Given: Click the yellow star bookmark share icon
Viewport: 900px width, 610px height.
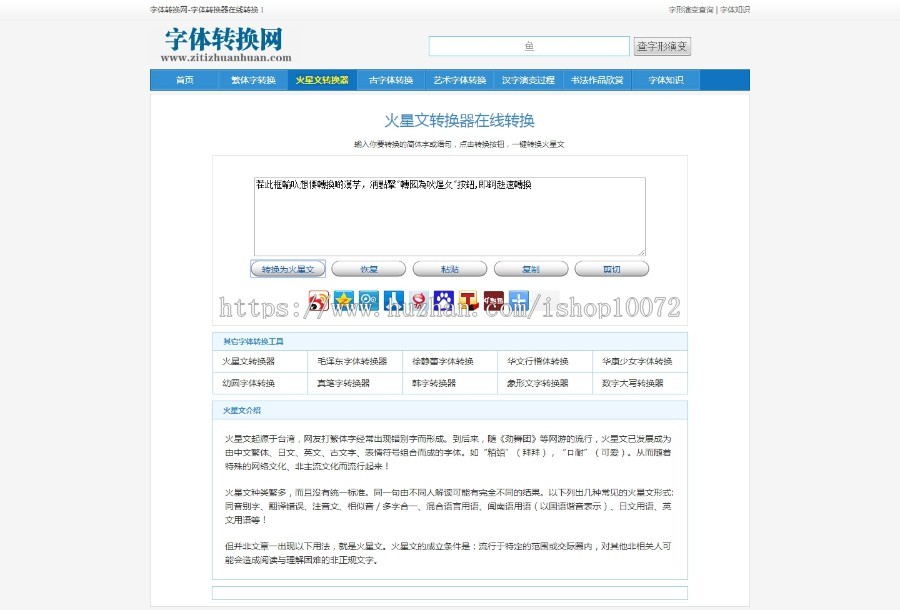Looking at the screenshot, I should (x=343, y=300).
